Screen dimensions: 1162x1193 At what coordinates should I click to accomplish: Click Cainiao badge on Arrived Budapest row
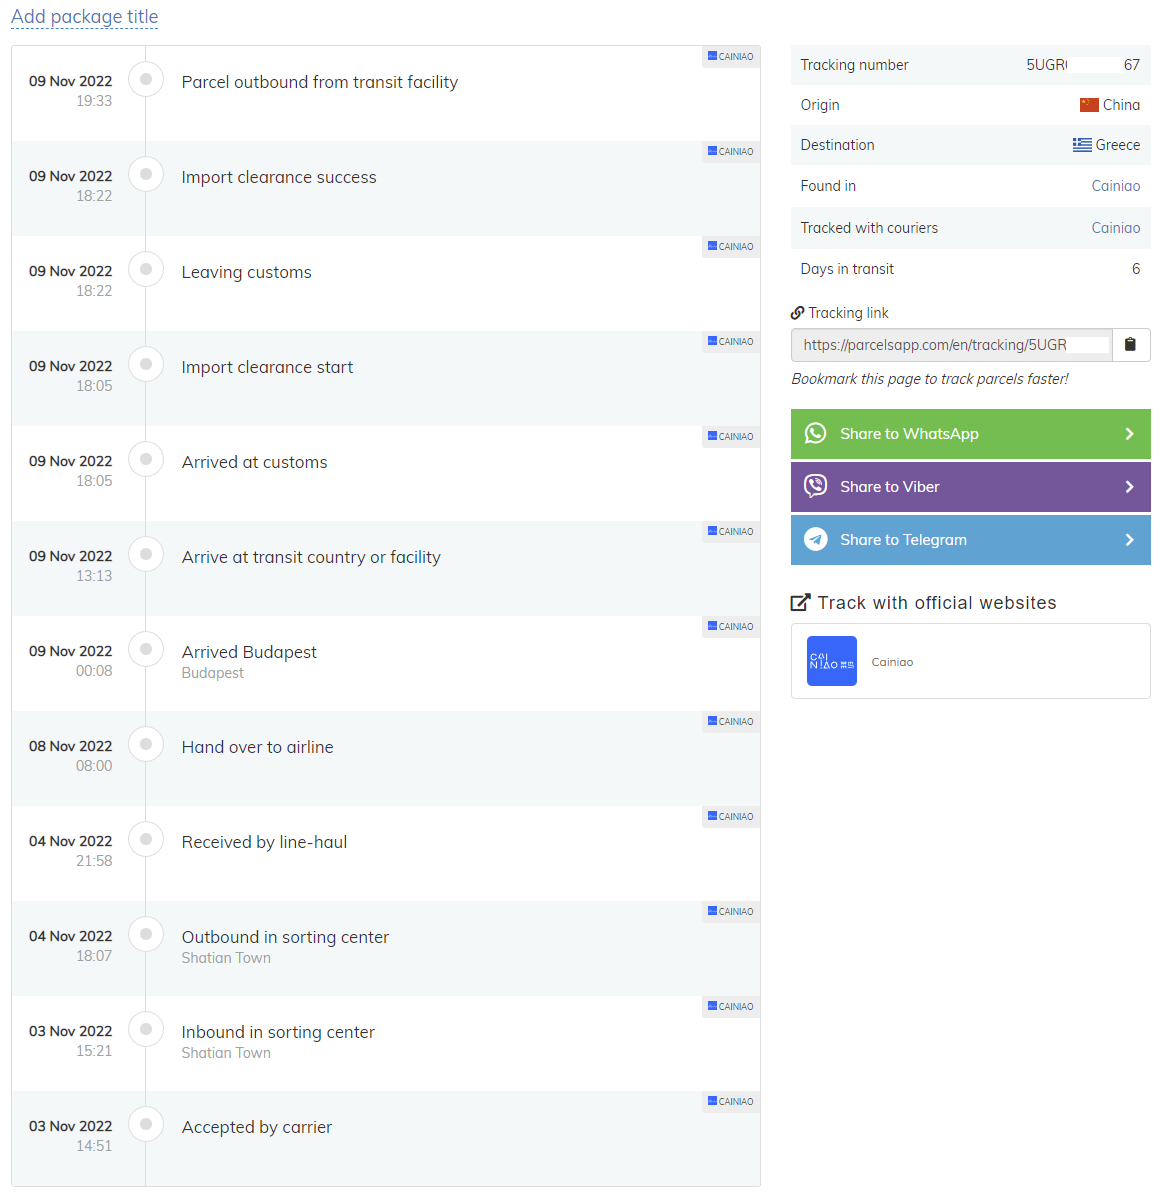point(731,627)
